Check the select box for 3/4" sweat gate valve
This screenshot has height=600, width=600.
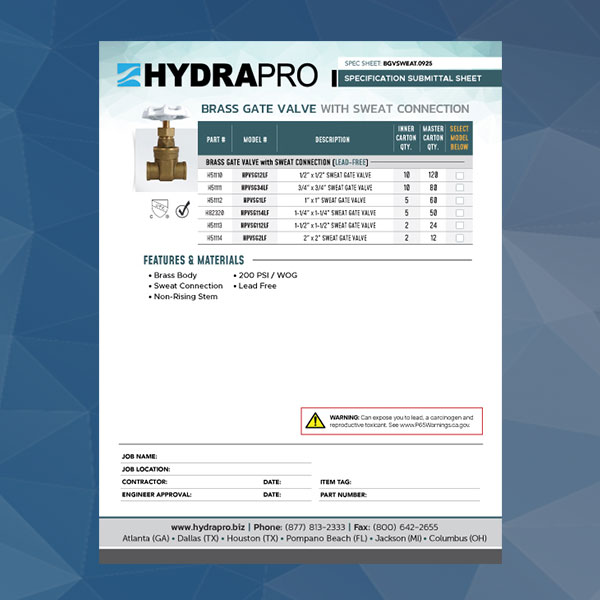pos(460,188)
